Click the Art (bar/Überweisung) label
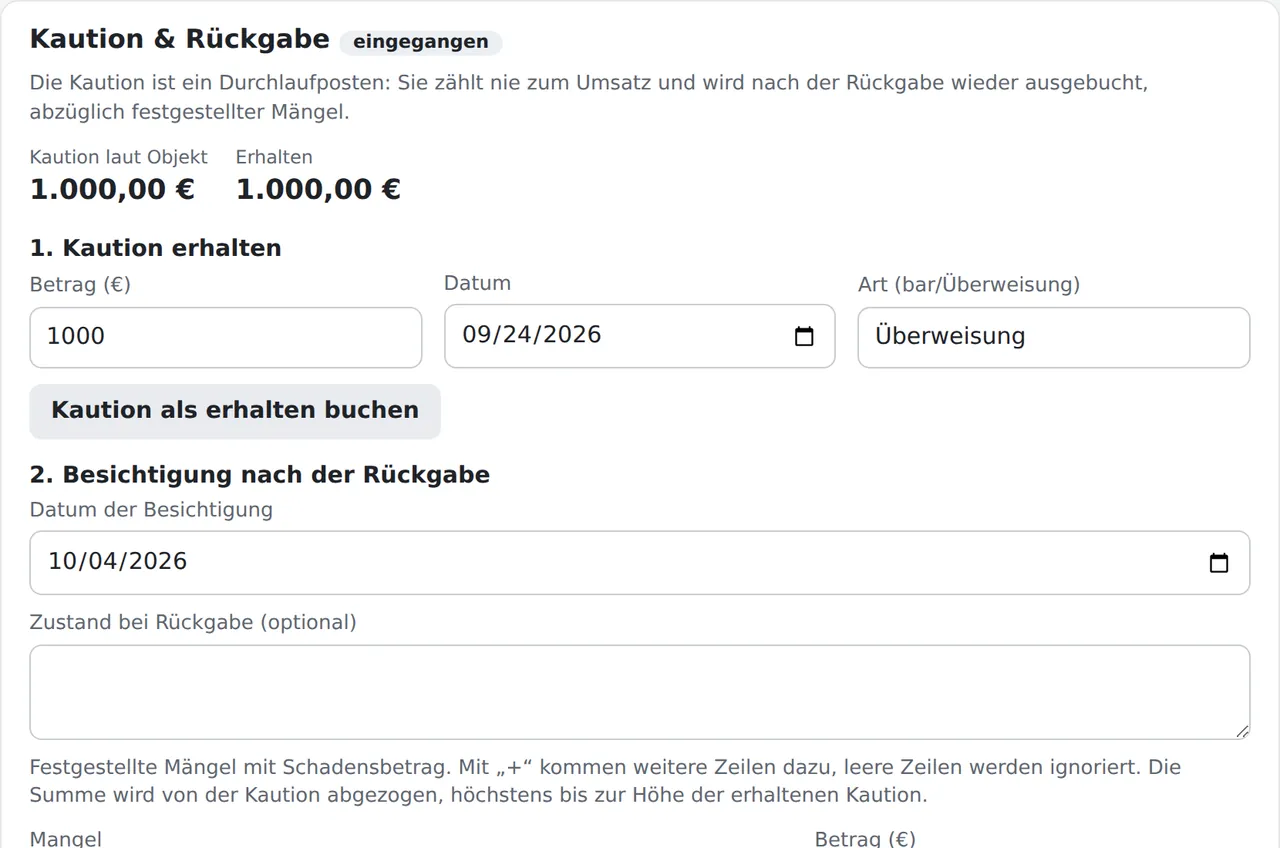Screen dimensions: 1280x848 (x=969, y=284)
